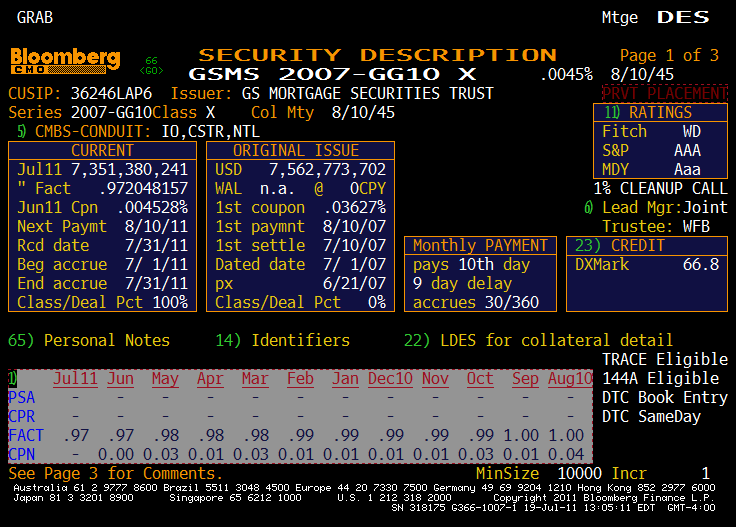This screenshot has width=736, height=527.
Task: Open 22) LDES for collateral detail
Action: 538,340
